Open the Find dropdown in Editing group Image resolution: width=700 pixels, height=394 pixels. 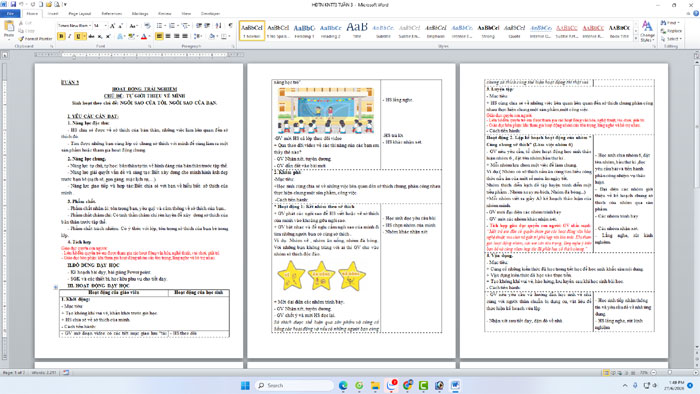[670, 23]
